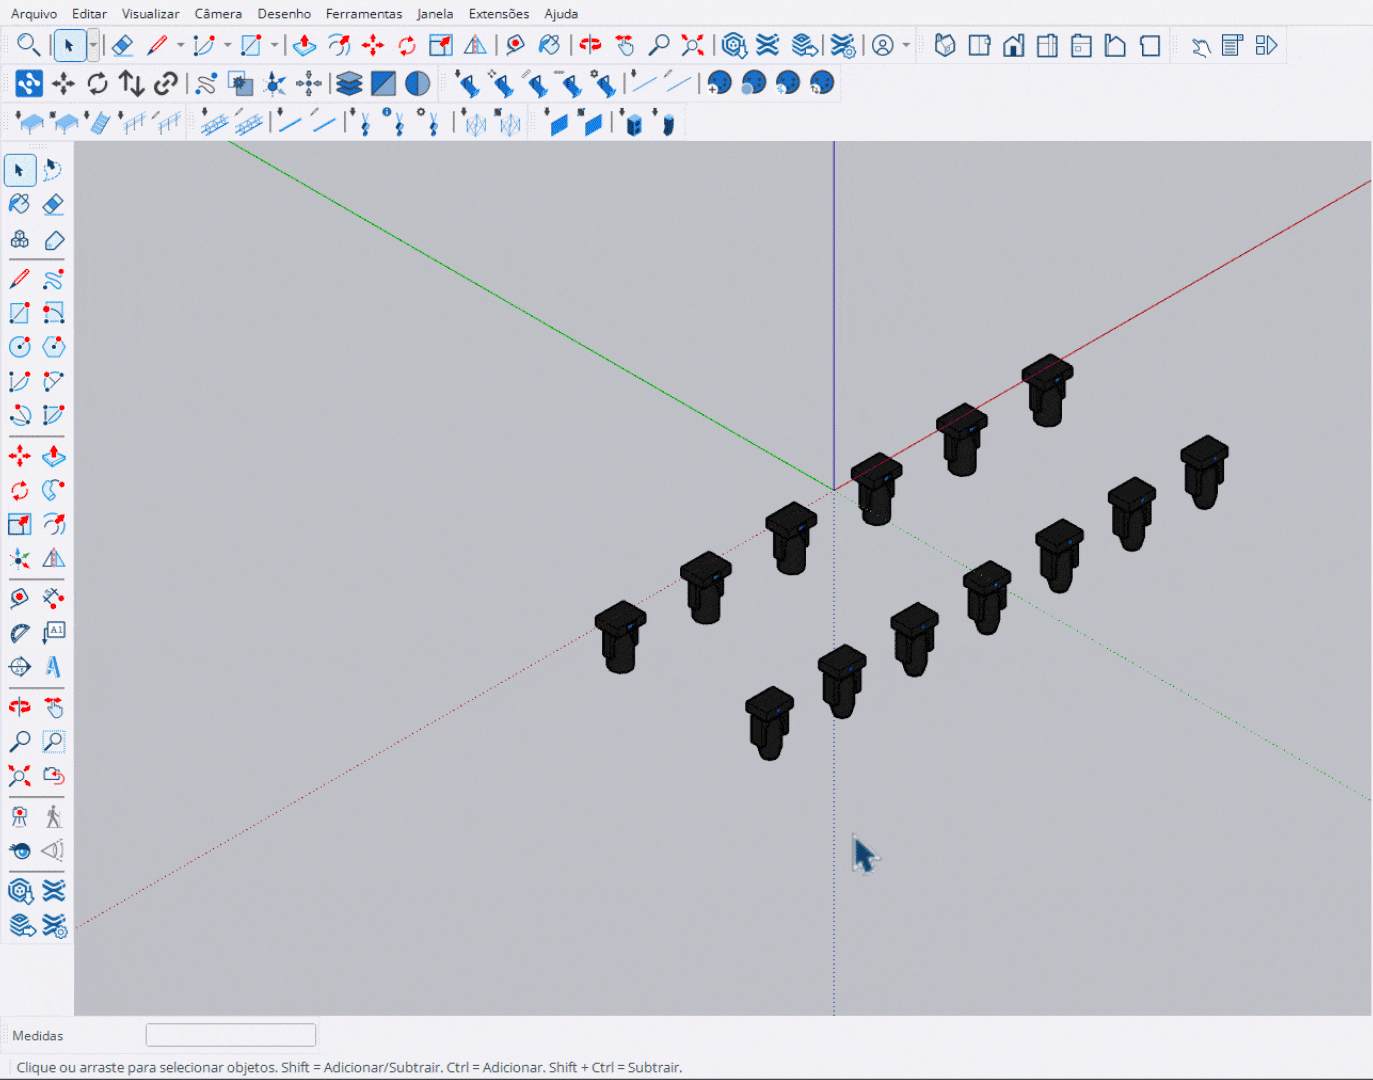Open the Extensões menu
The image size is (1373, 1080).
tap(498, 14)
